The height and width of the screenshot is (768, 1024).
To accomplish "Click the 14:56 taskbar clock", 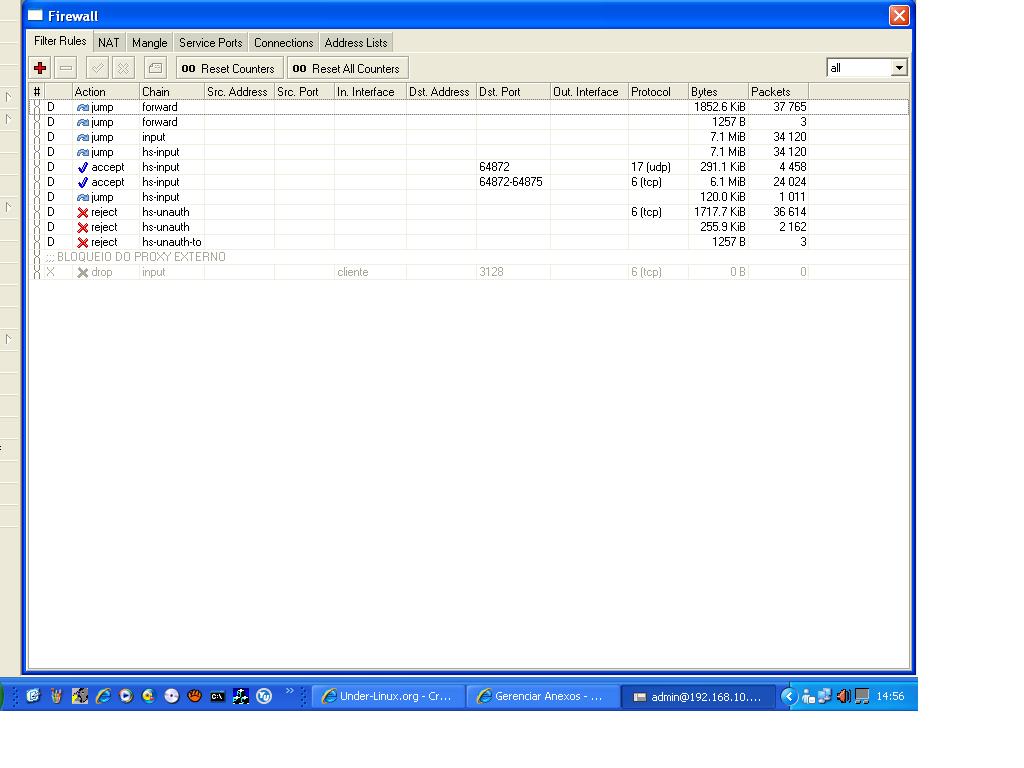I will pos(890,696).
